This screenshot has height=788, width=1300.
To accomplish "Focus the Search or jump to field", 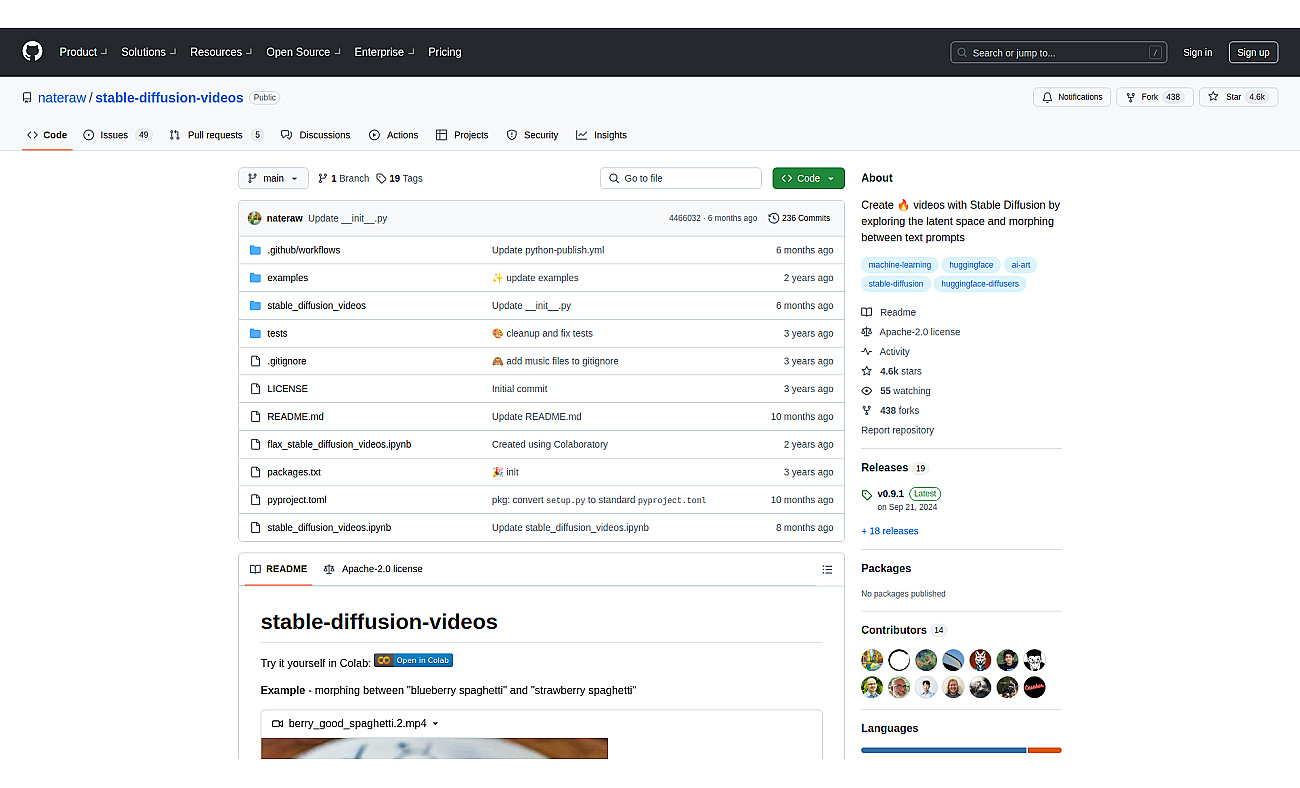I will (x=1058, y=53).
